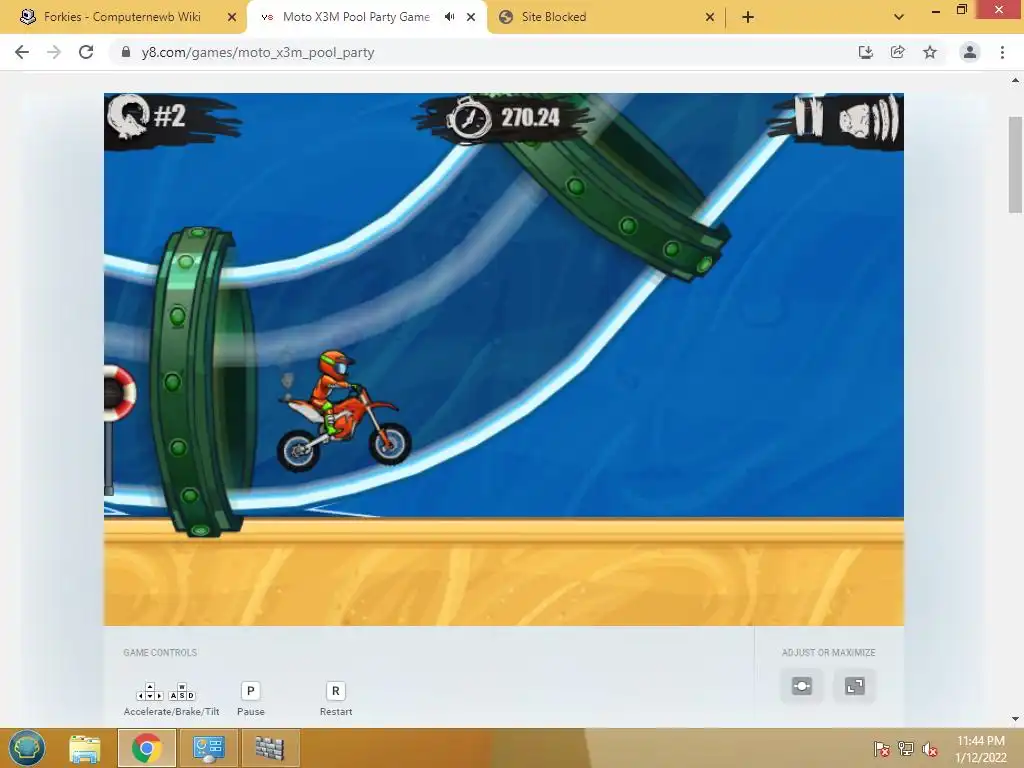Reload the current page
Screen dimensions: 1024x768
click(x=86, y=52)
